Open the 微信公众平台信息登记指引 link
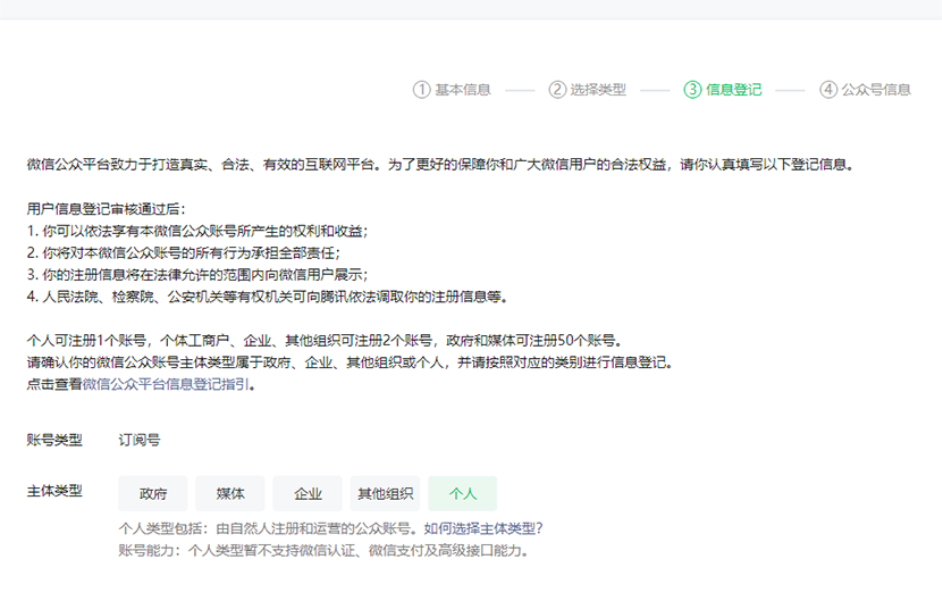942x596 pixels. click(167, 383)
